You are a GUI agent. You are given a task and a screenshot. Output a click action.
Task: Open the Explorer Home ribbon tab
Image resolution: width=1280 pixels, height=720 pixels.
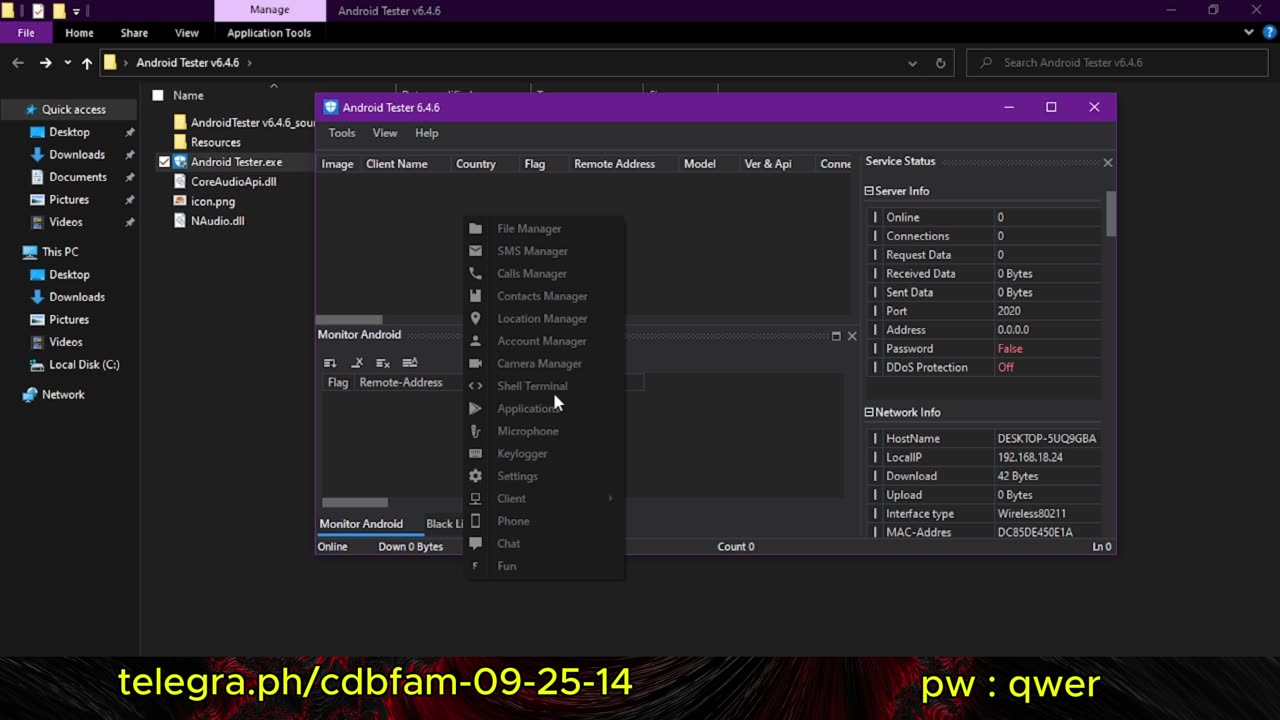pos(79,33)
